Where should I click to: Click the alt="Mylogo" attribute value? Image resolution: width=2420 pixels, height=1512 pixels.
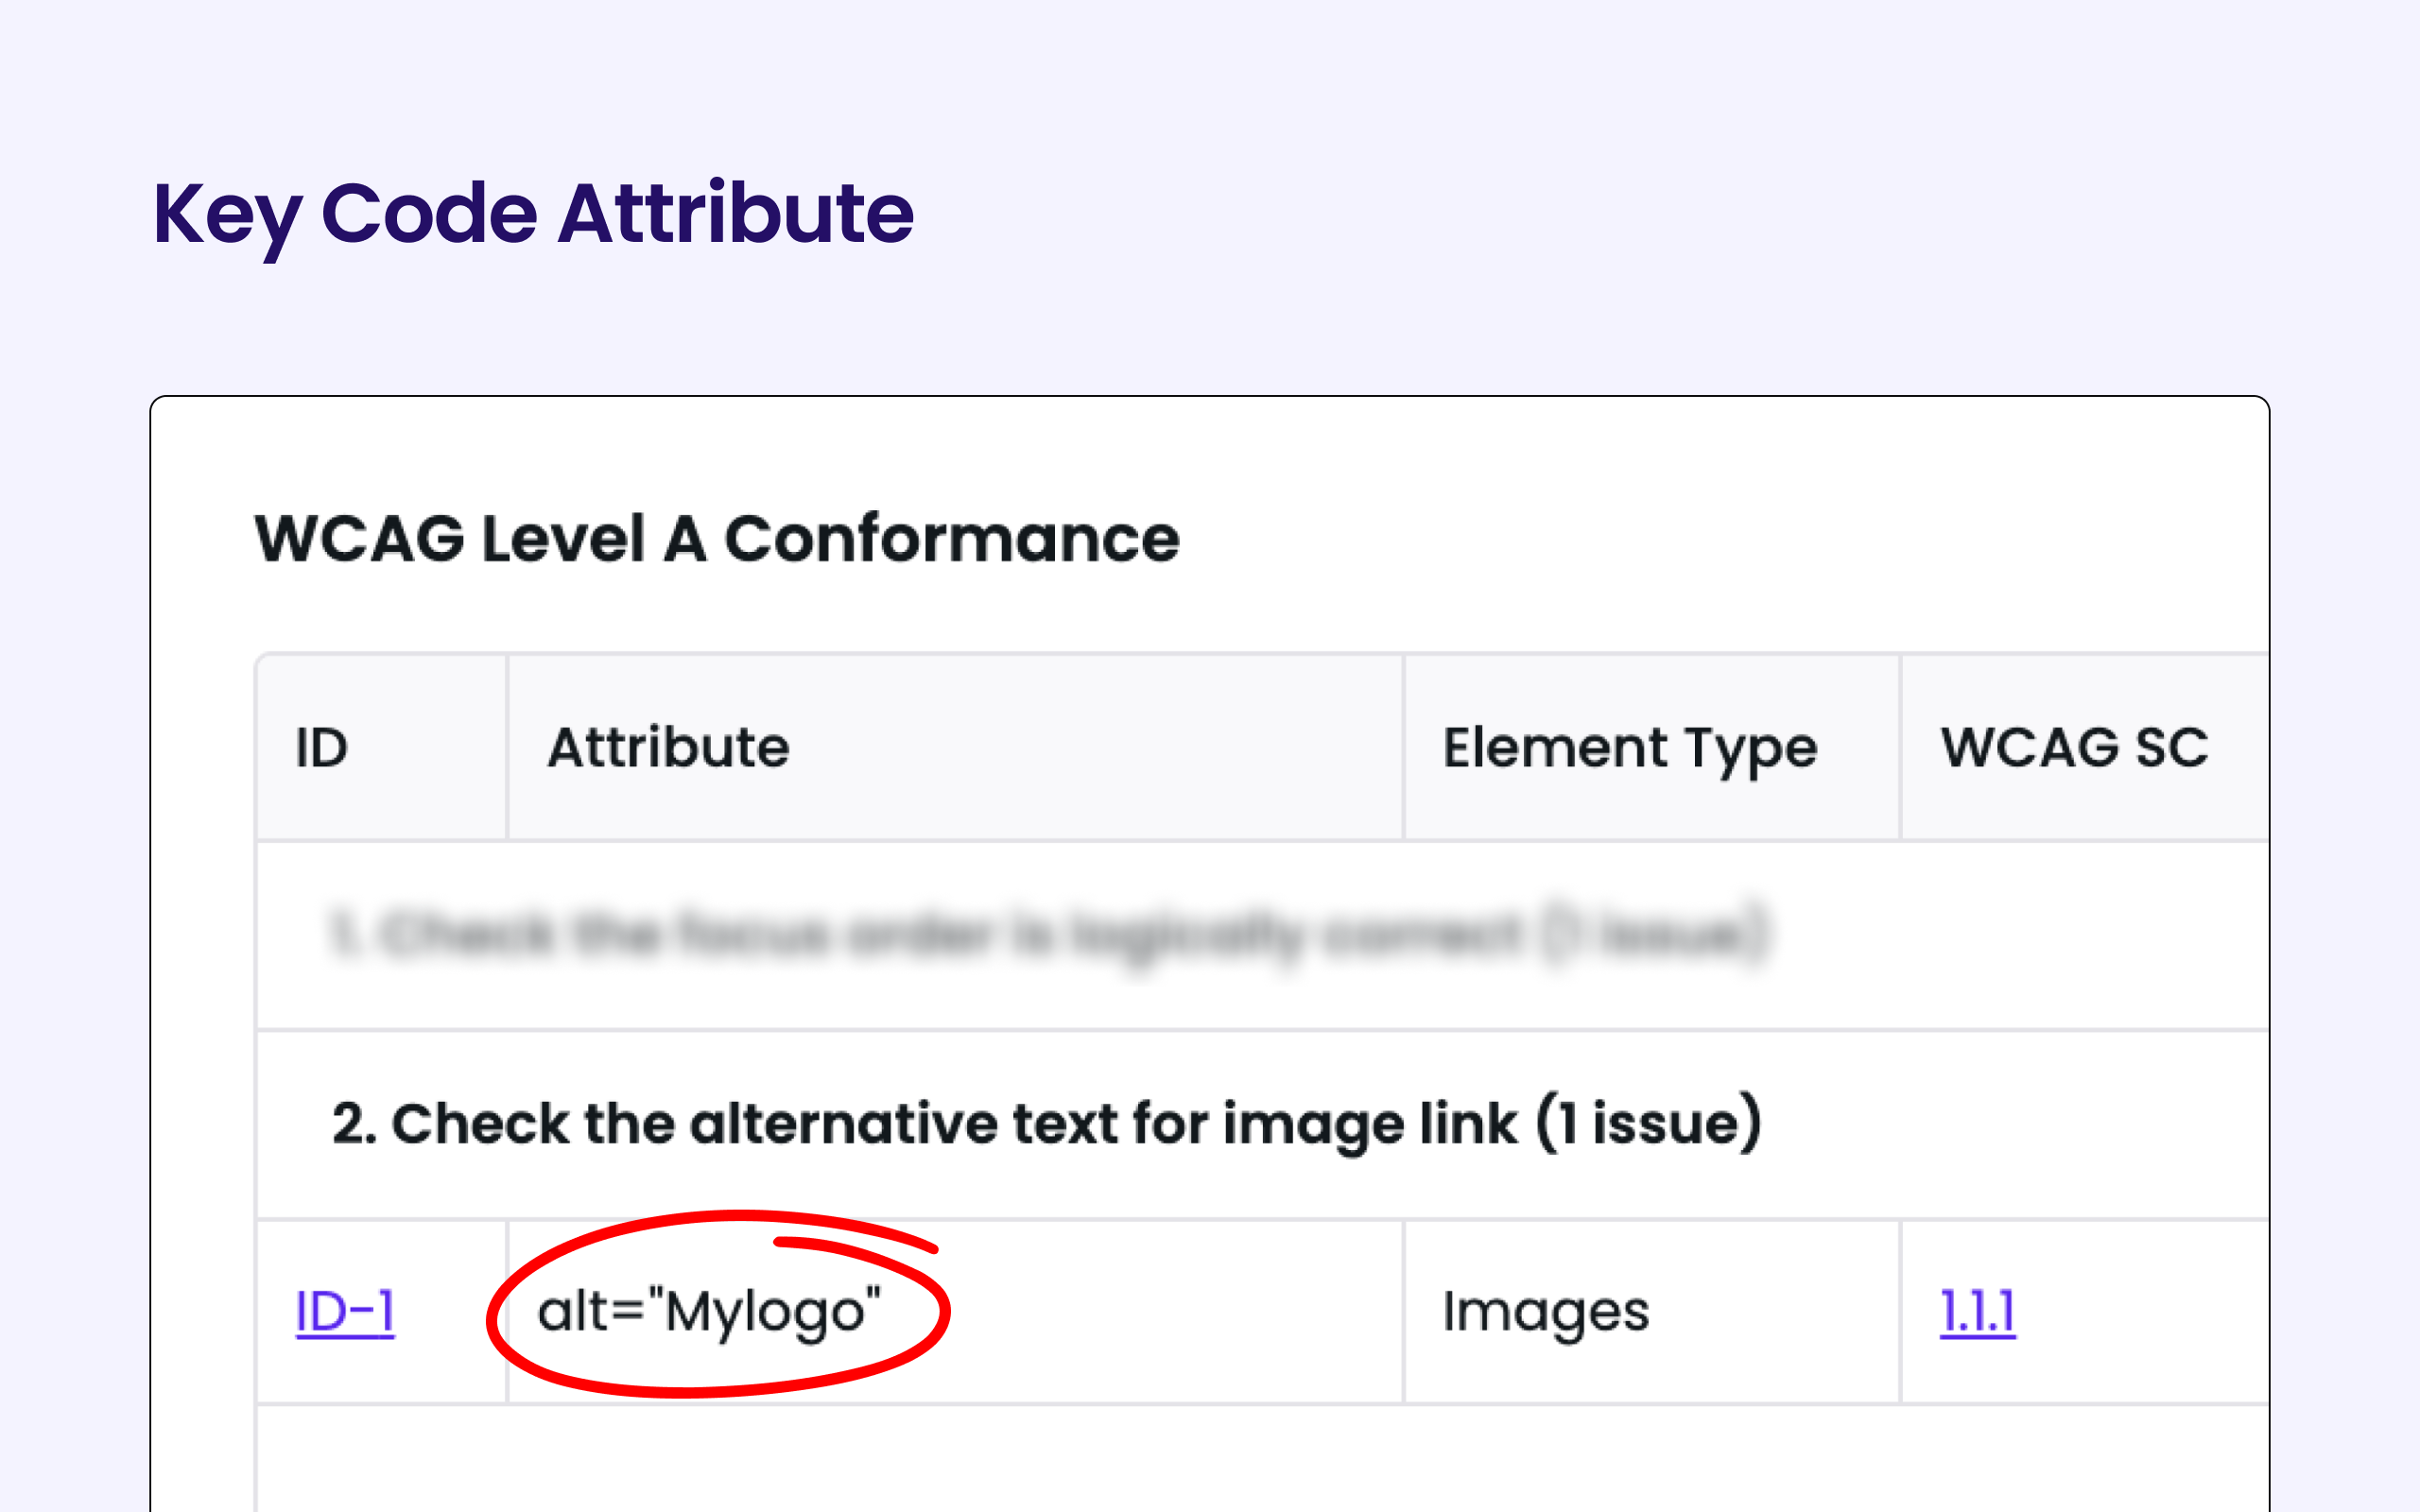coord(709,1311)
